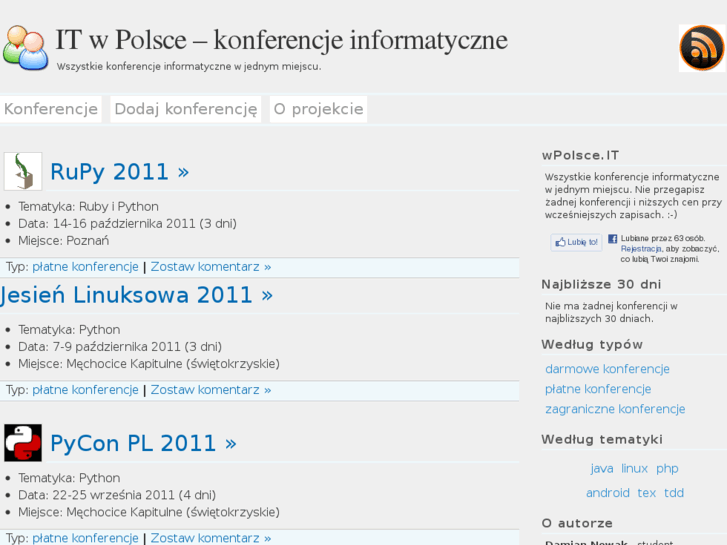This screenshot has width=727, height=545.
Task: Open the RuPy 2011 conference thumbnail
Action: (x=23, y=171)
